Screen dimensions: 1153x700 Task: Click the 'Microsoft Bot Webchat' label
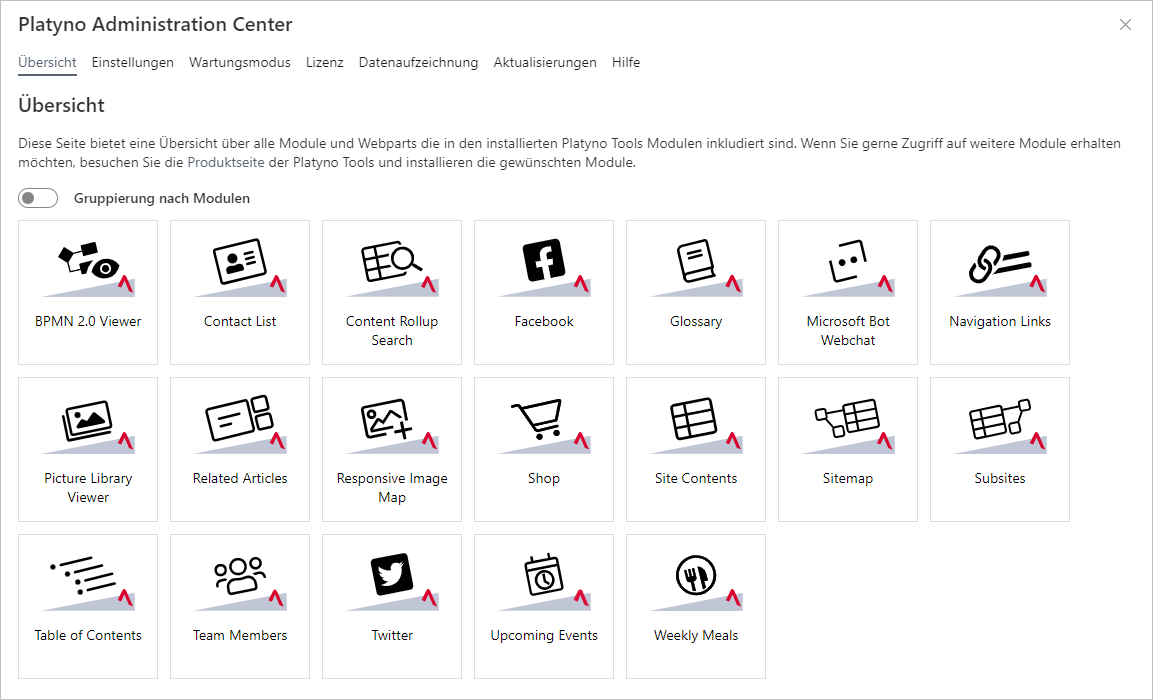point(848,331)
